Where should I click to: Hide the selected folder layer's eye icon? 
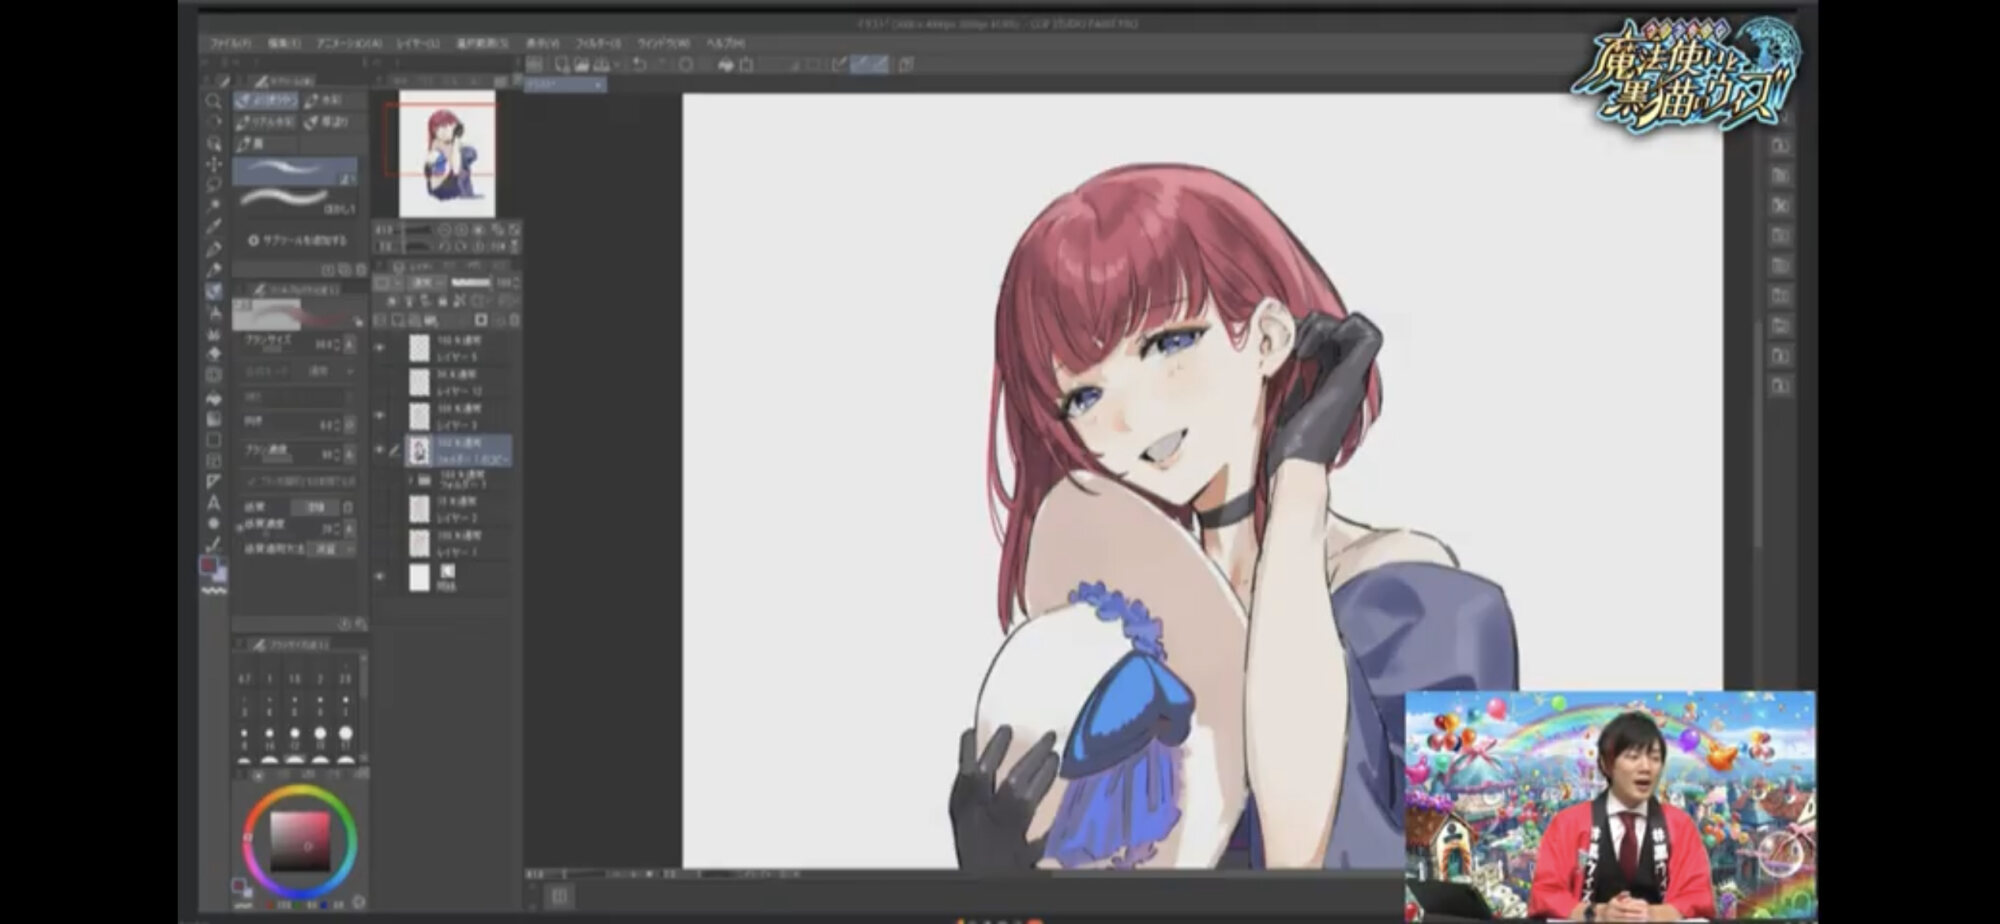click(x=380, y=450)
